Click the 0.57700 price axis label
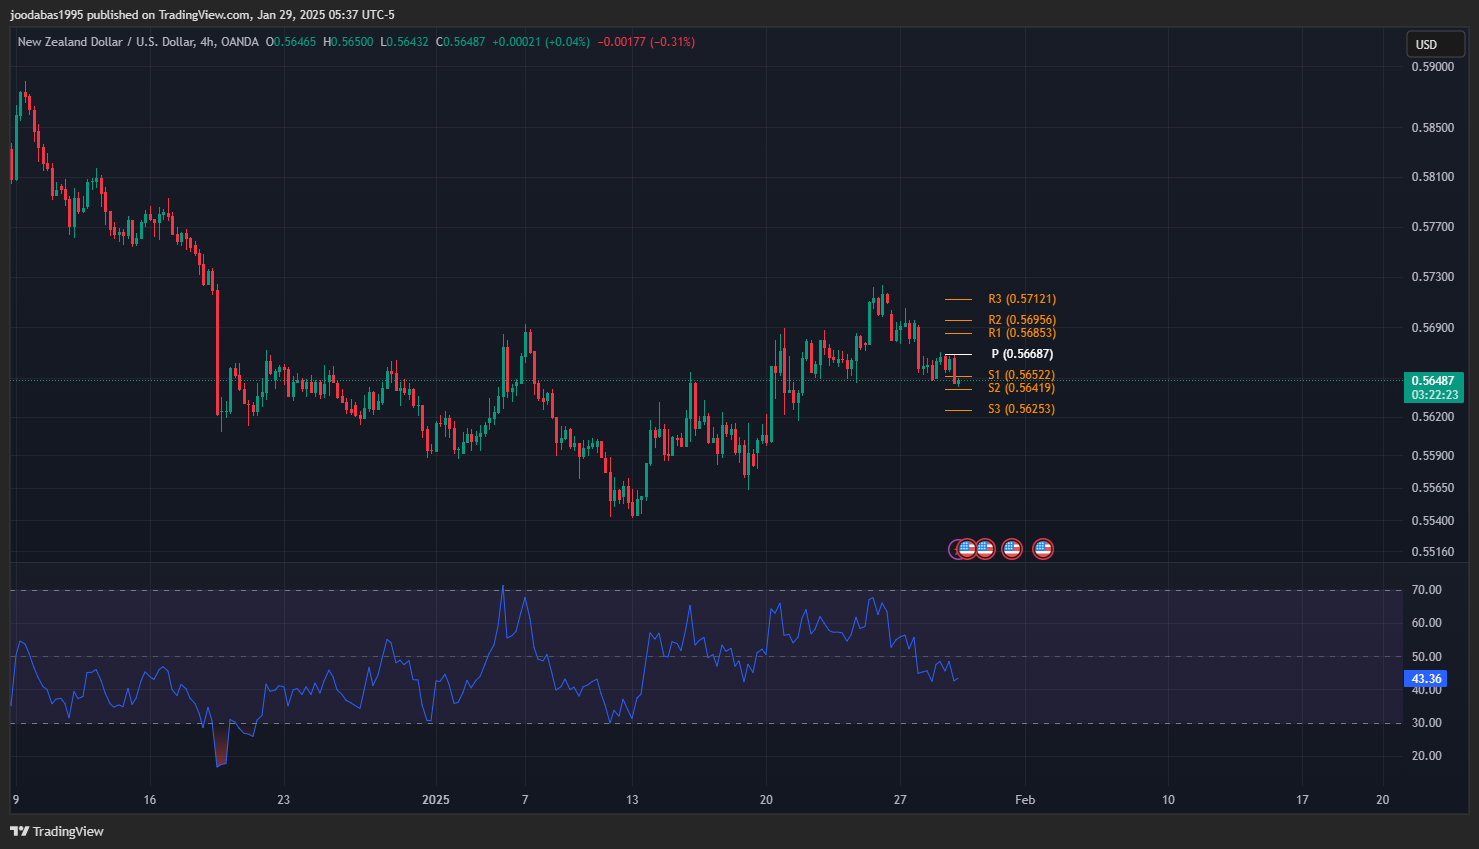The width and height of the screenshot is (1479, 849). tap(1433, 227)
